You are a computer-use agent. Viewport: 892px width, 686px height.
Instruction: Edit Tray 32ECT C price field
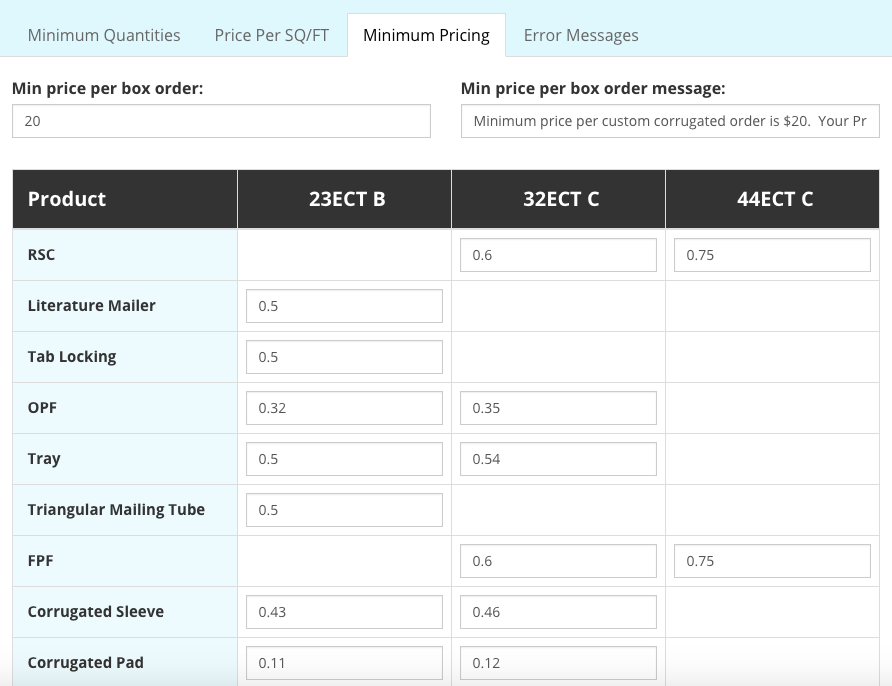click(558, 459)
